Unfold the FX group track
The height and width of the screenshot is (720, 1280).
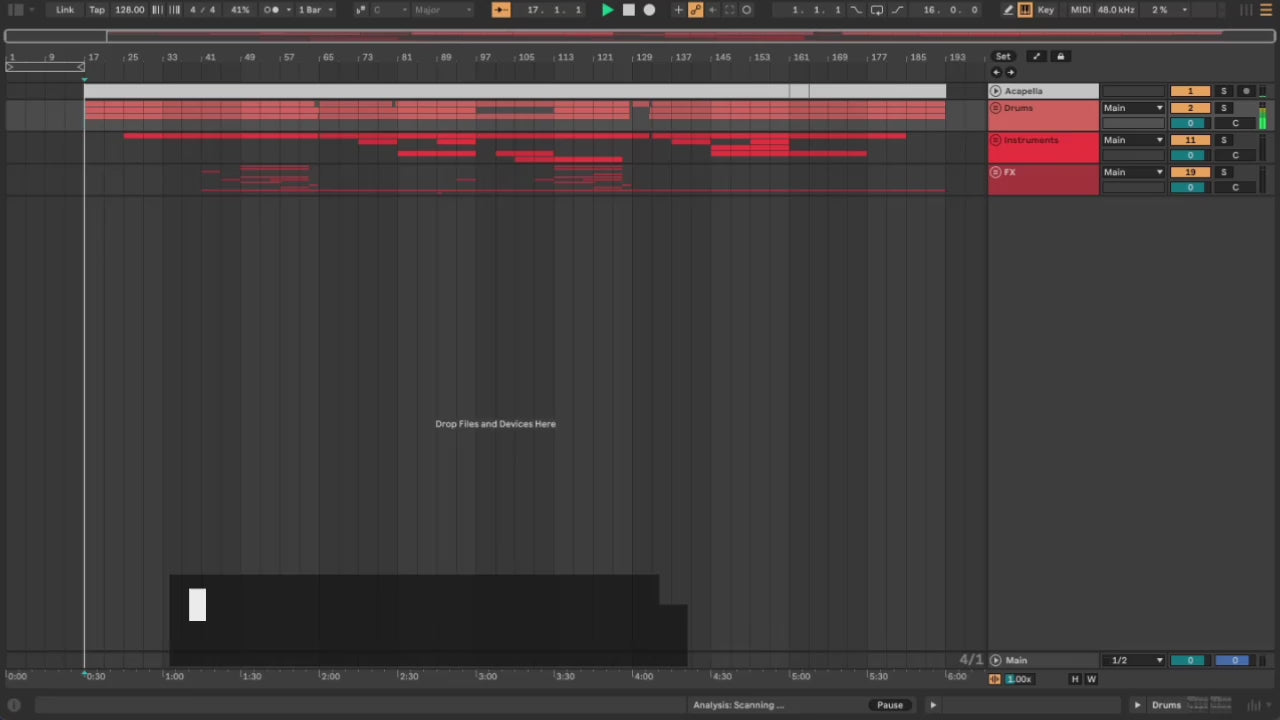coord(995,172)
